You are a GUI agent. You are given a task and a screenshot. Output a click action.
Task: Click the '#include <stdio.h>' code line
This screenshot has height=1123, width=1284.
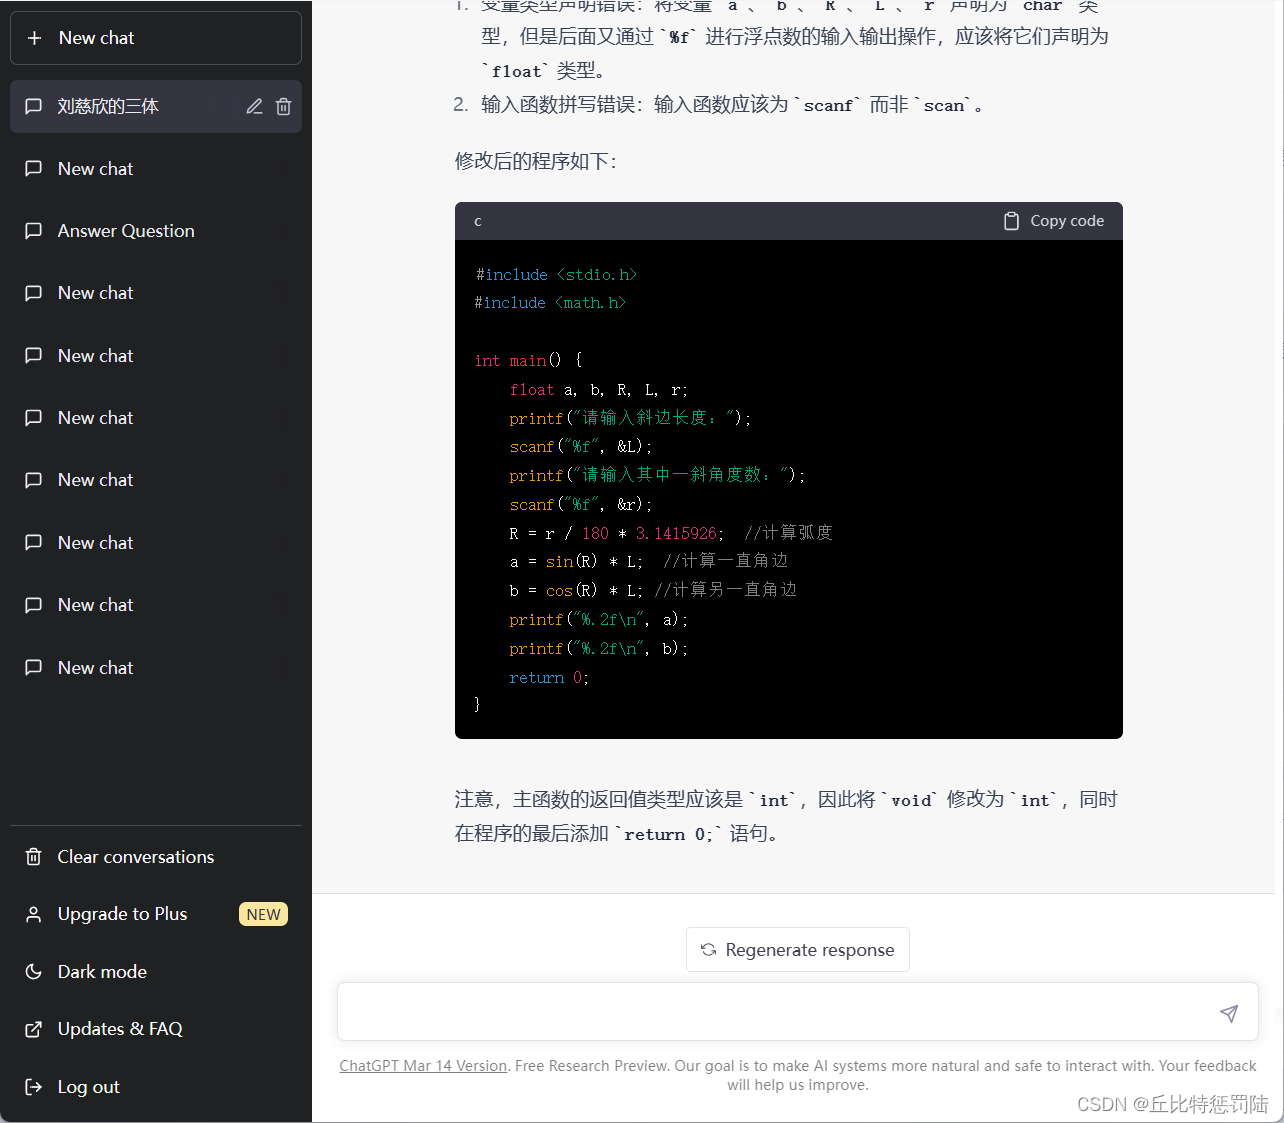coord(556,274)
